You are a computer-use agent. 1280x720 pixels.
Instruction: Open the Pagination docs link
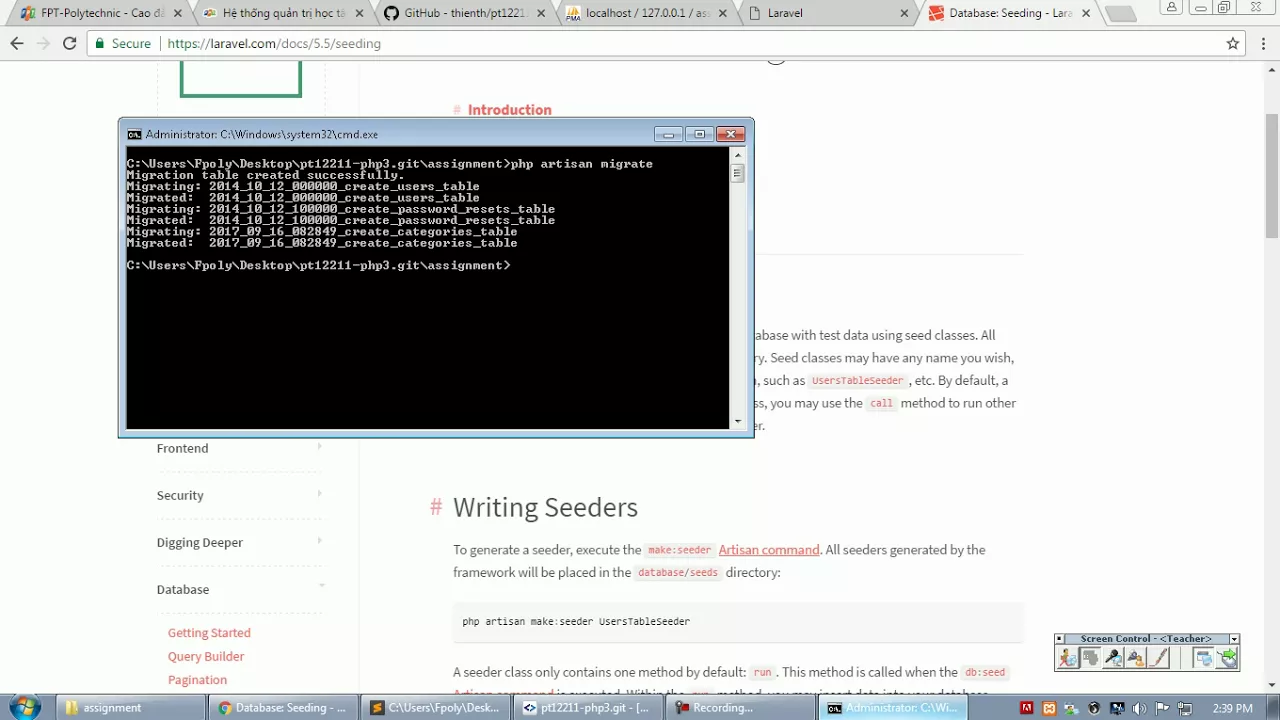point(197,680)
